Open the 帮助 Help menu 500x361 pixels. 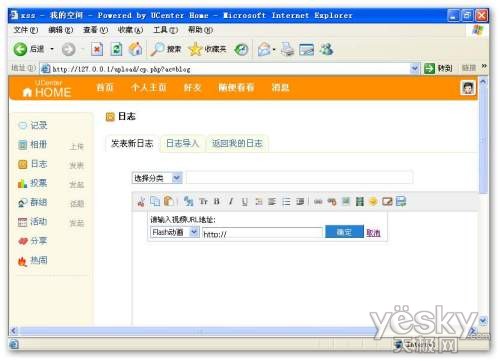[x=200, y=30]
